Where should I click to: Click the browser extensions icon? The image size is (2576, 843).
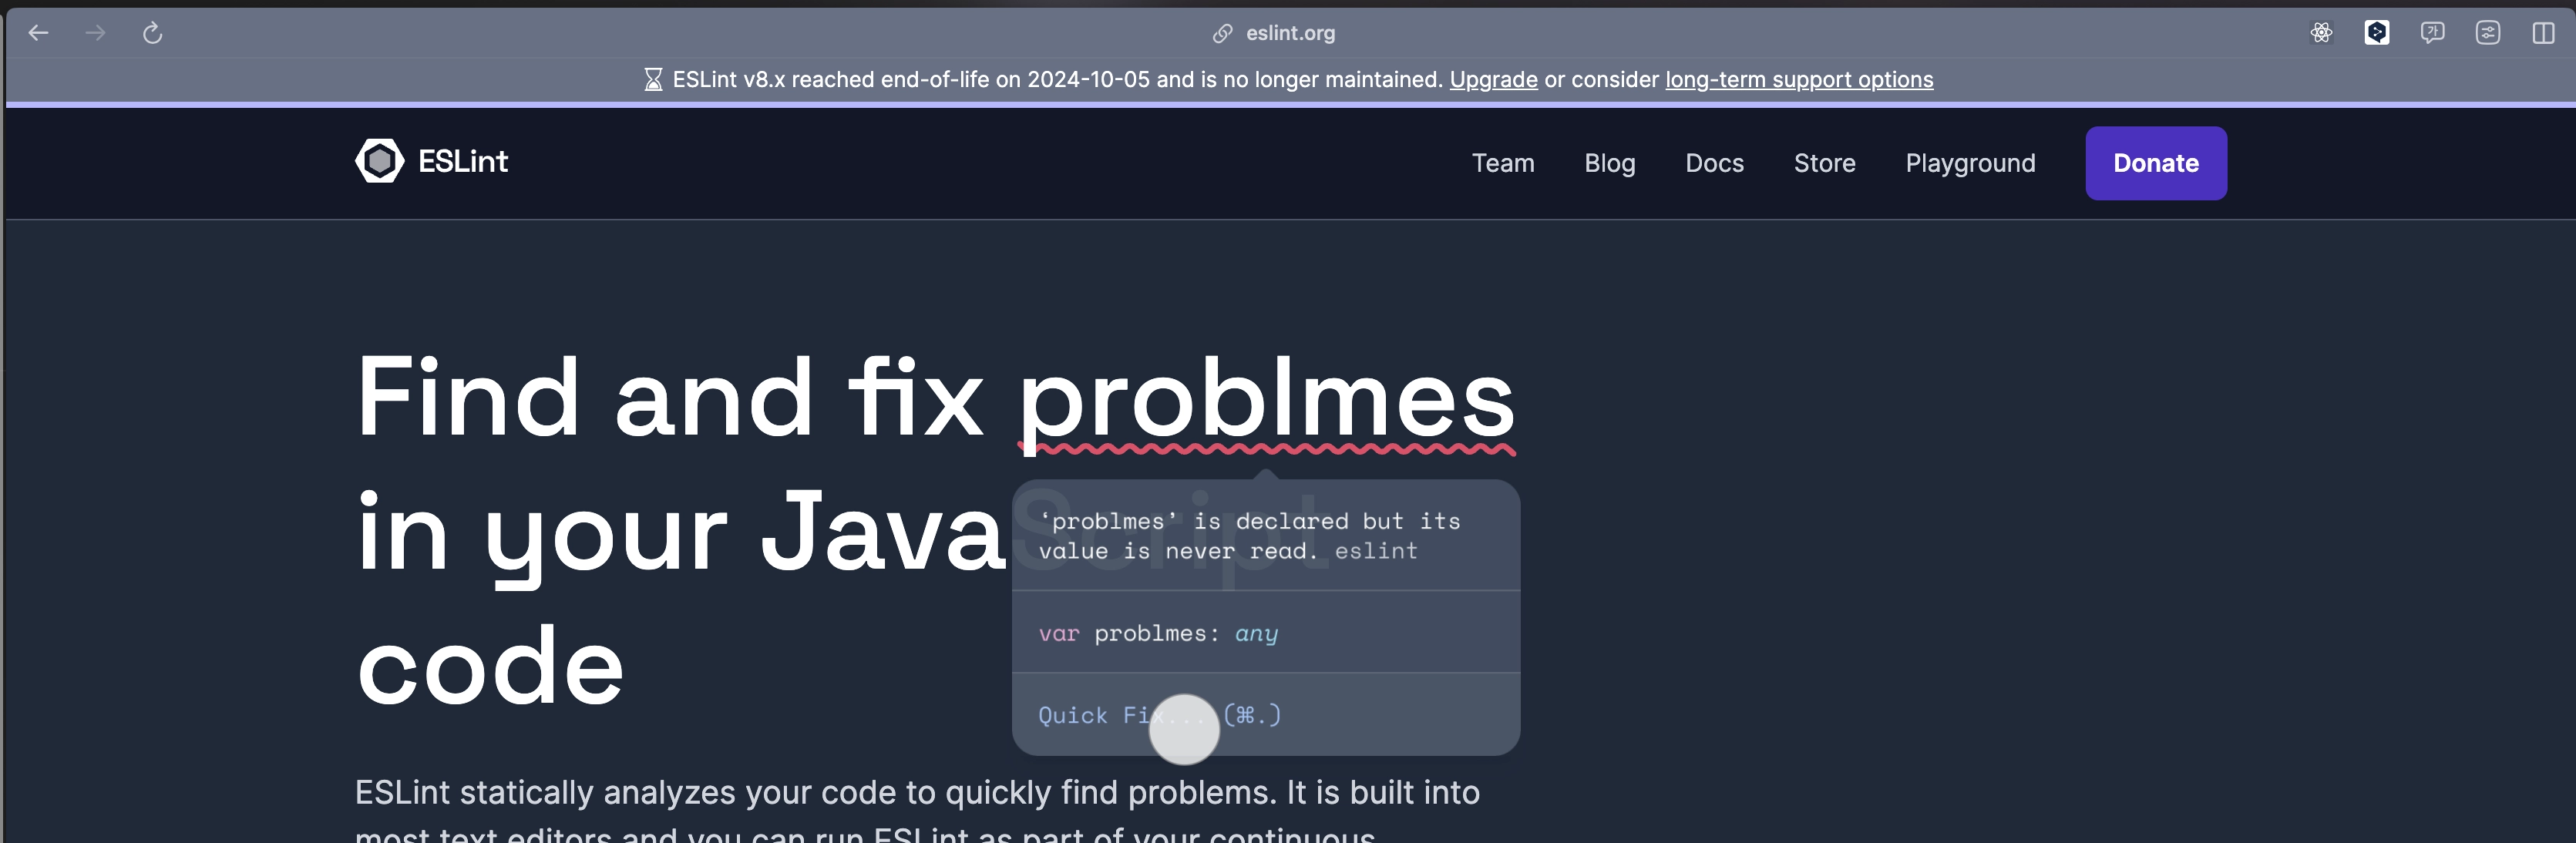click(x=2490, y=32)
